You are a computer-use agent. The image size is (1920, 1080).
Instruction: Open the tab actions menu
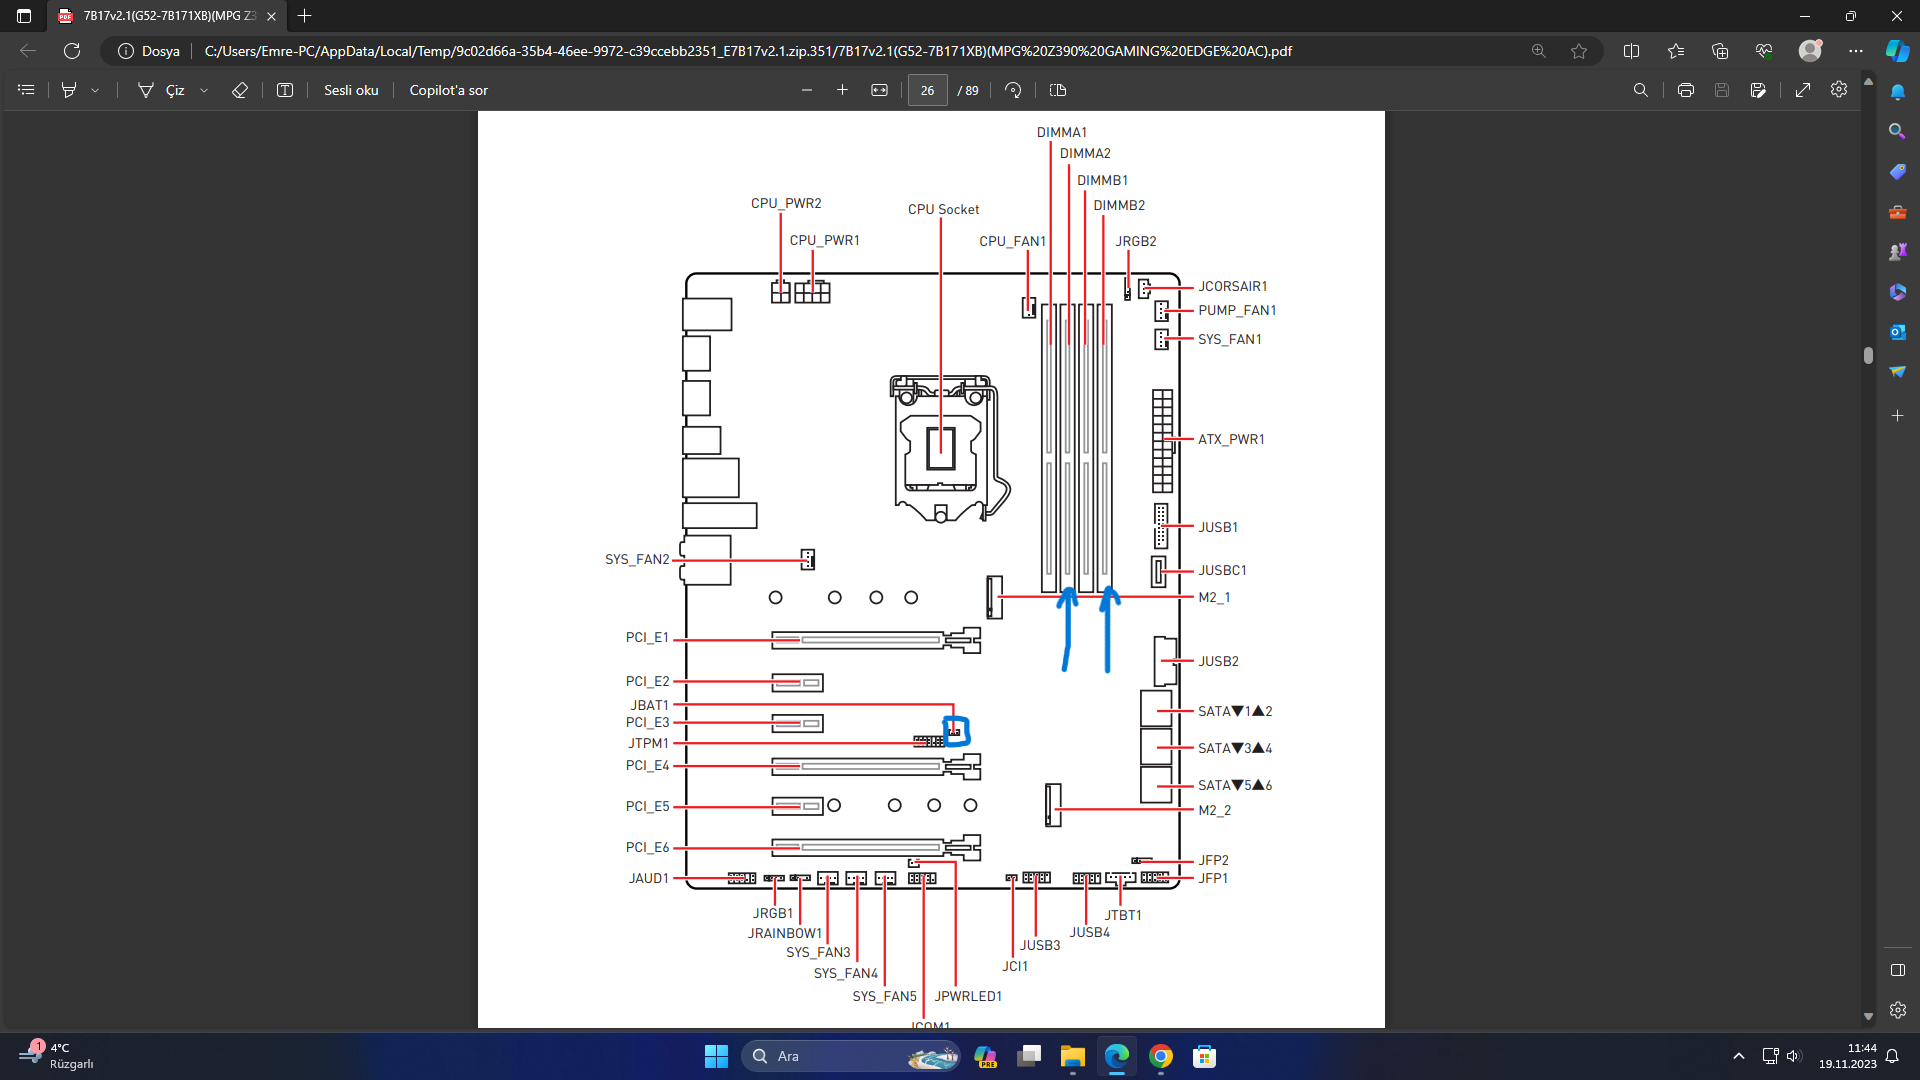tap(24, 16)
